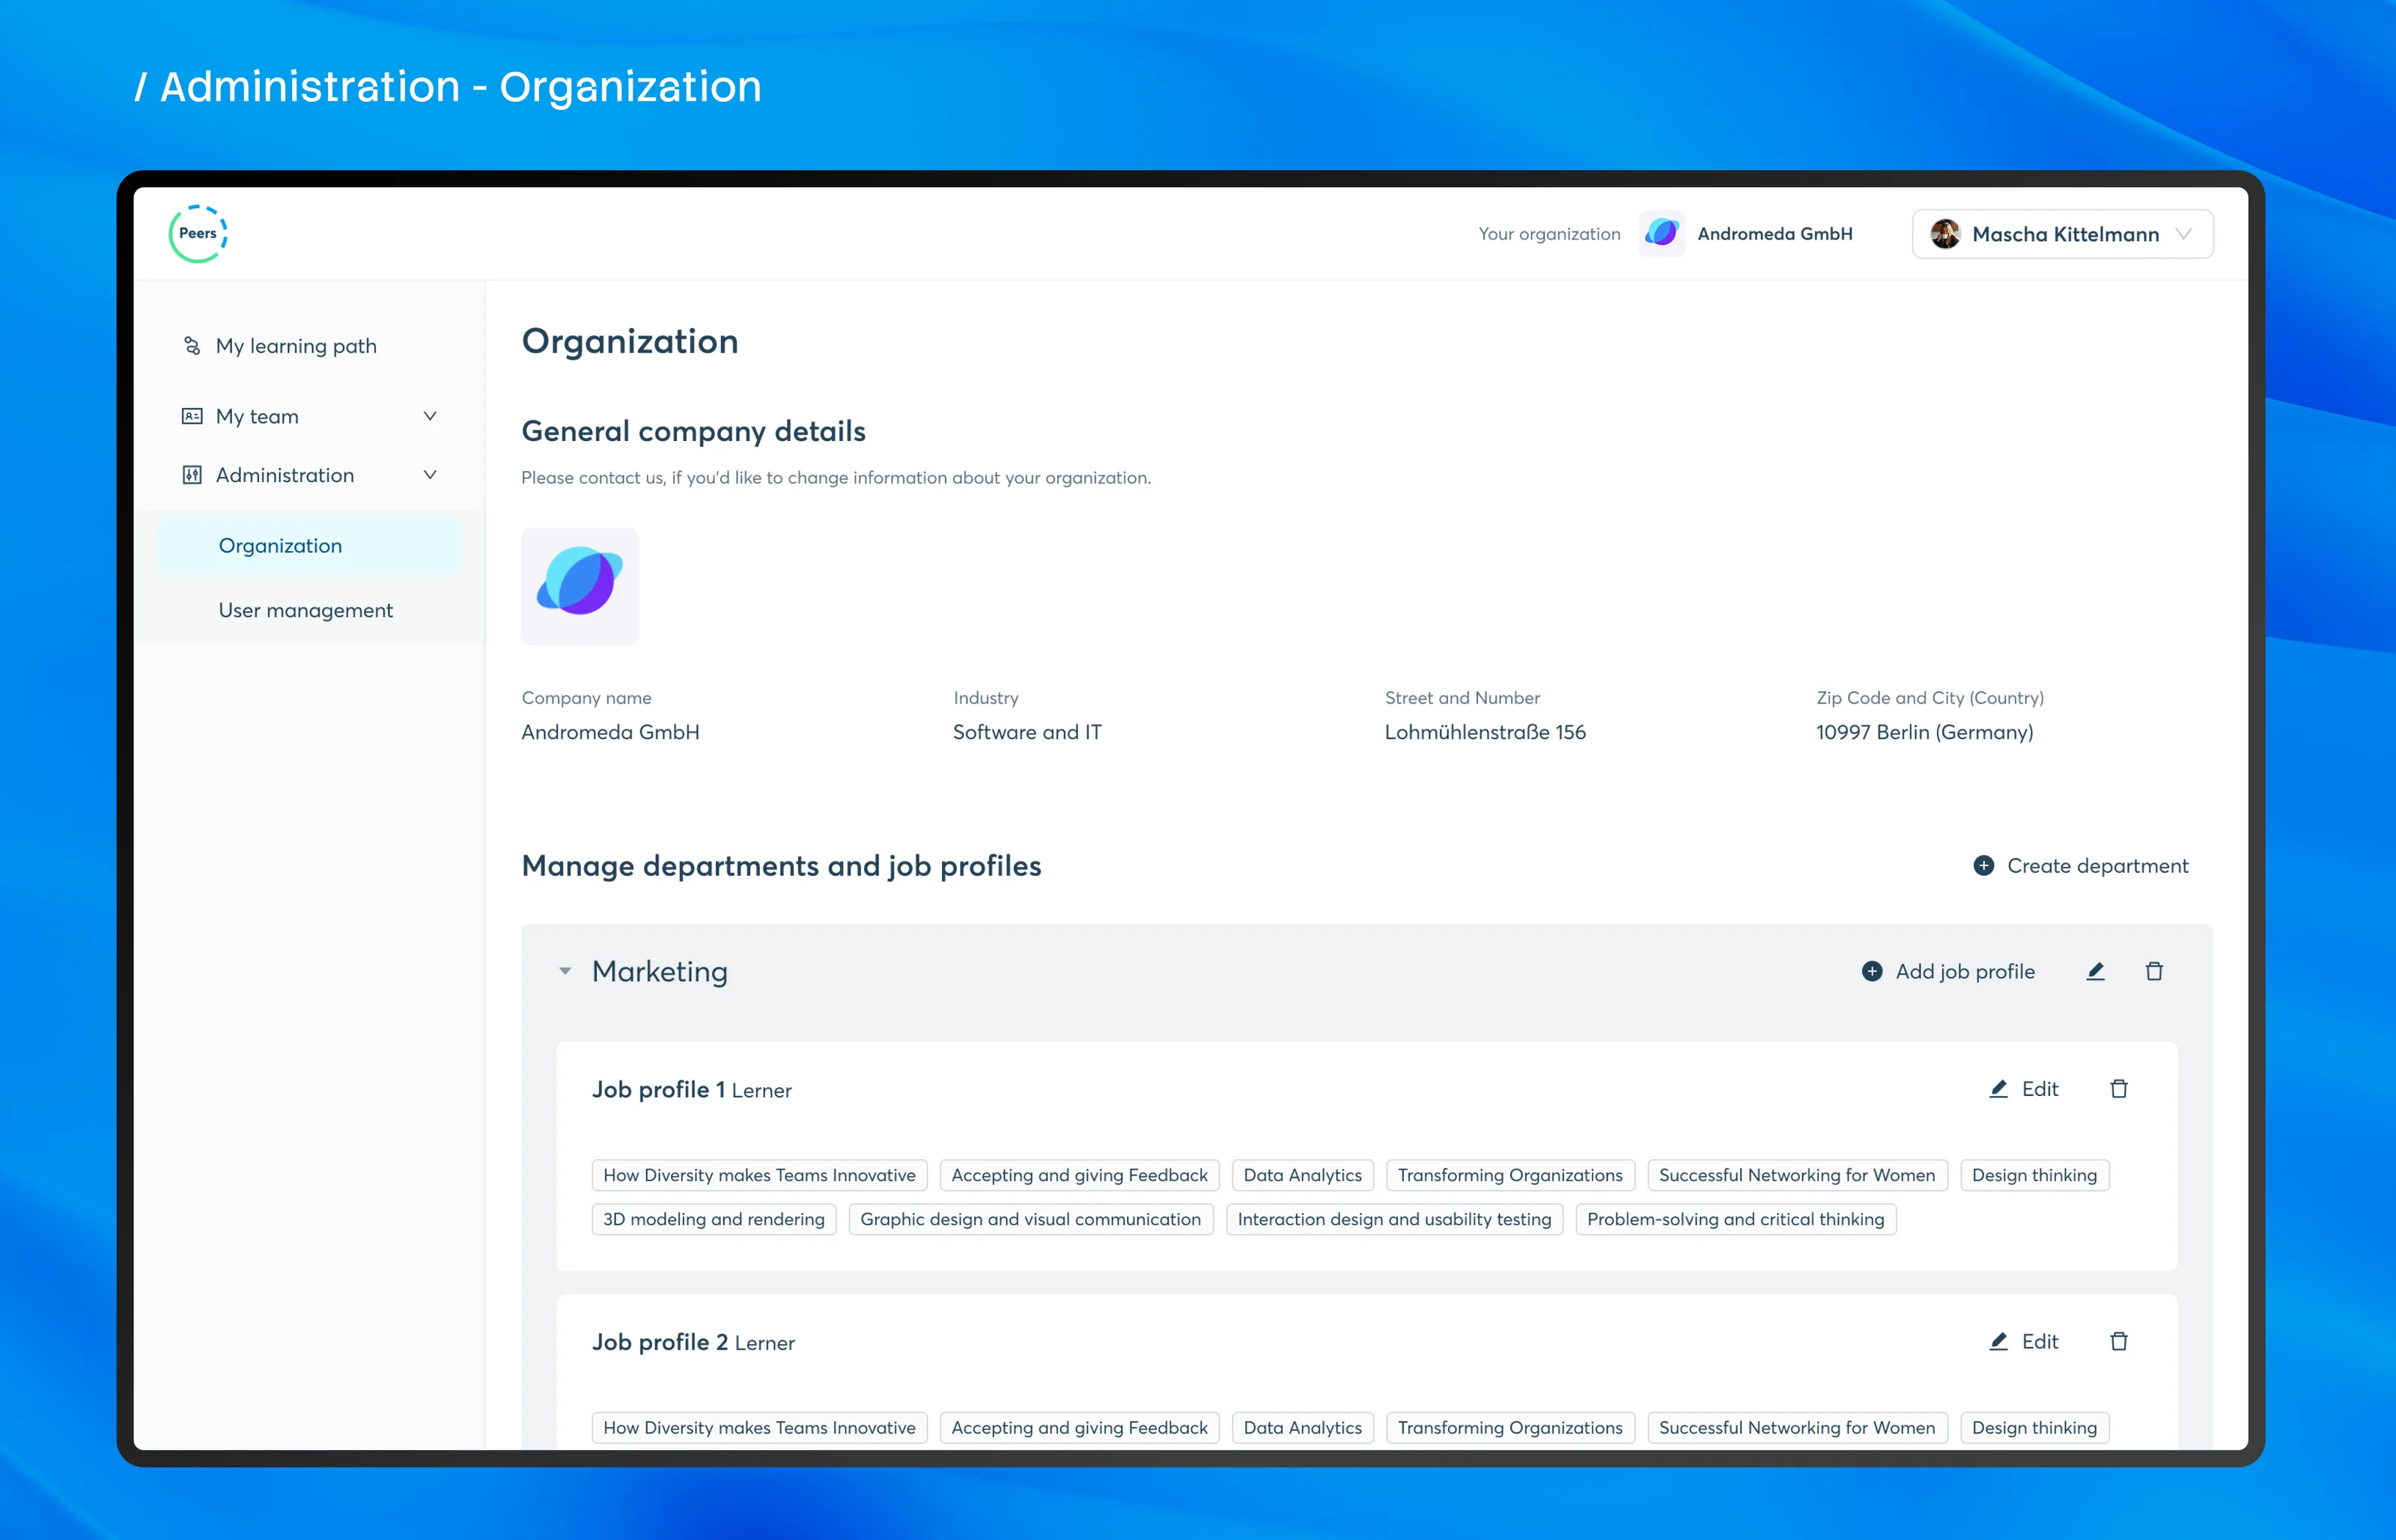
Task: Open the Mascha Kittelmann user dropdown arrow
Action: 2184,234
